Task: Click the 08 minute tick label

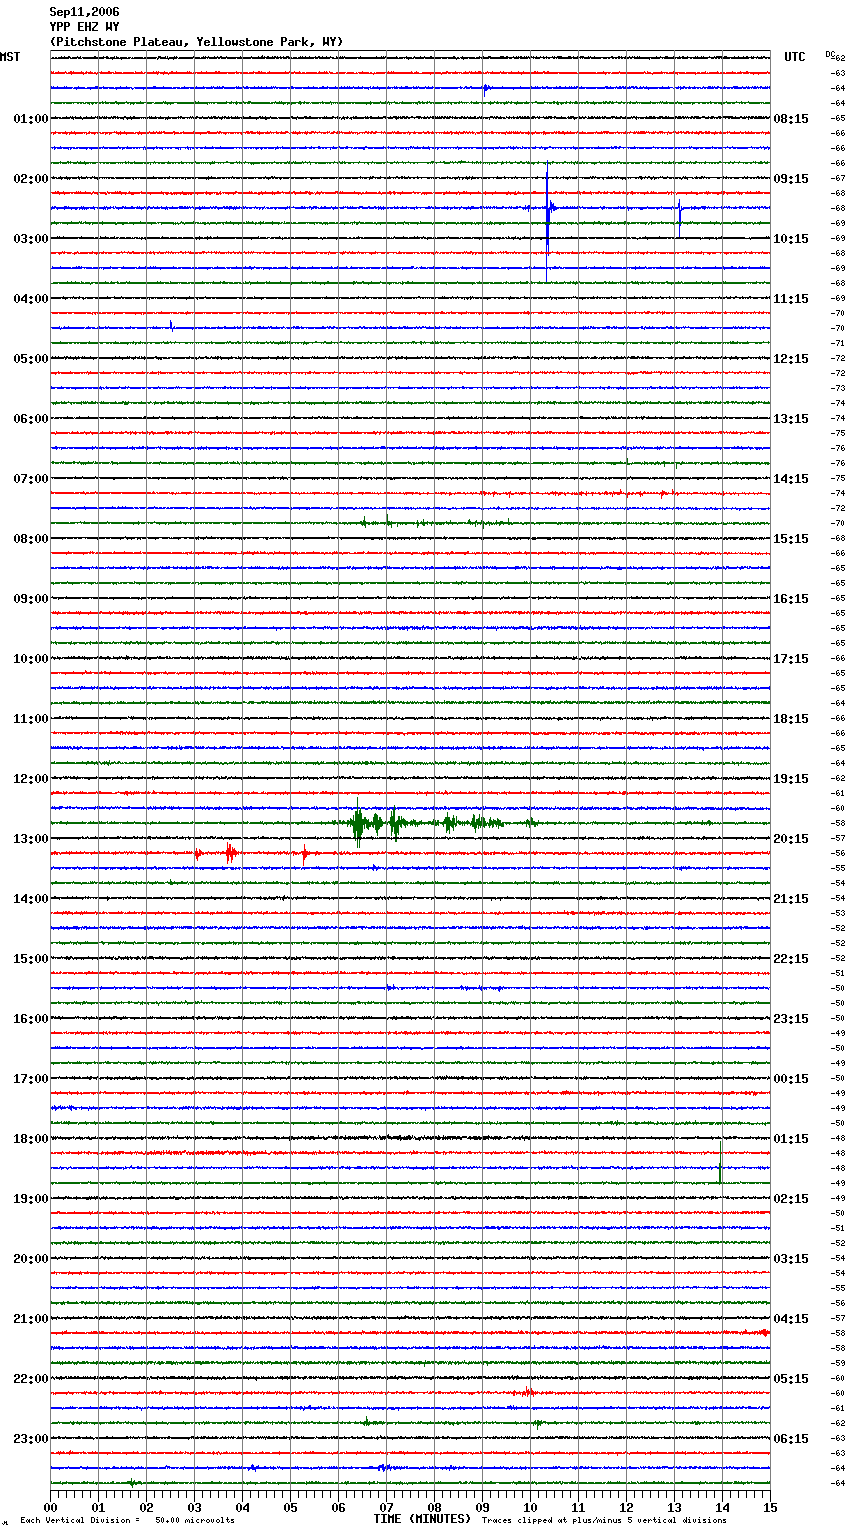Action: [x=434, y=1507]
